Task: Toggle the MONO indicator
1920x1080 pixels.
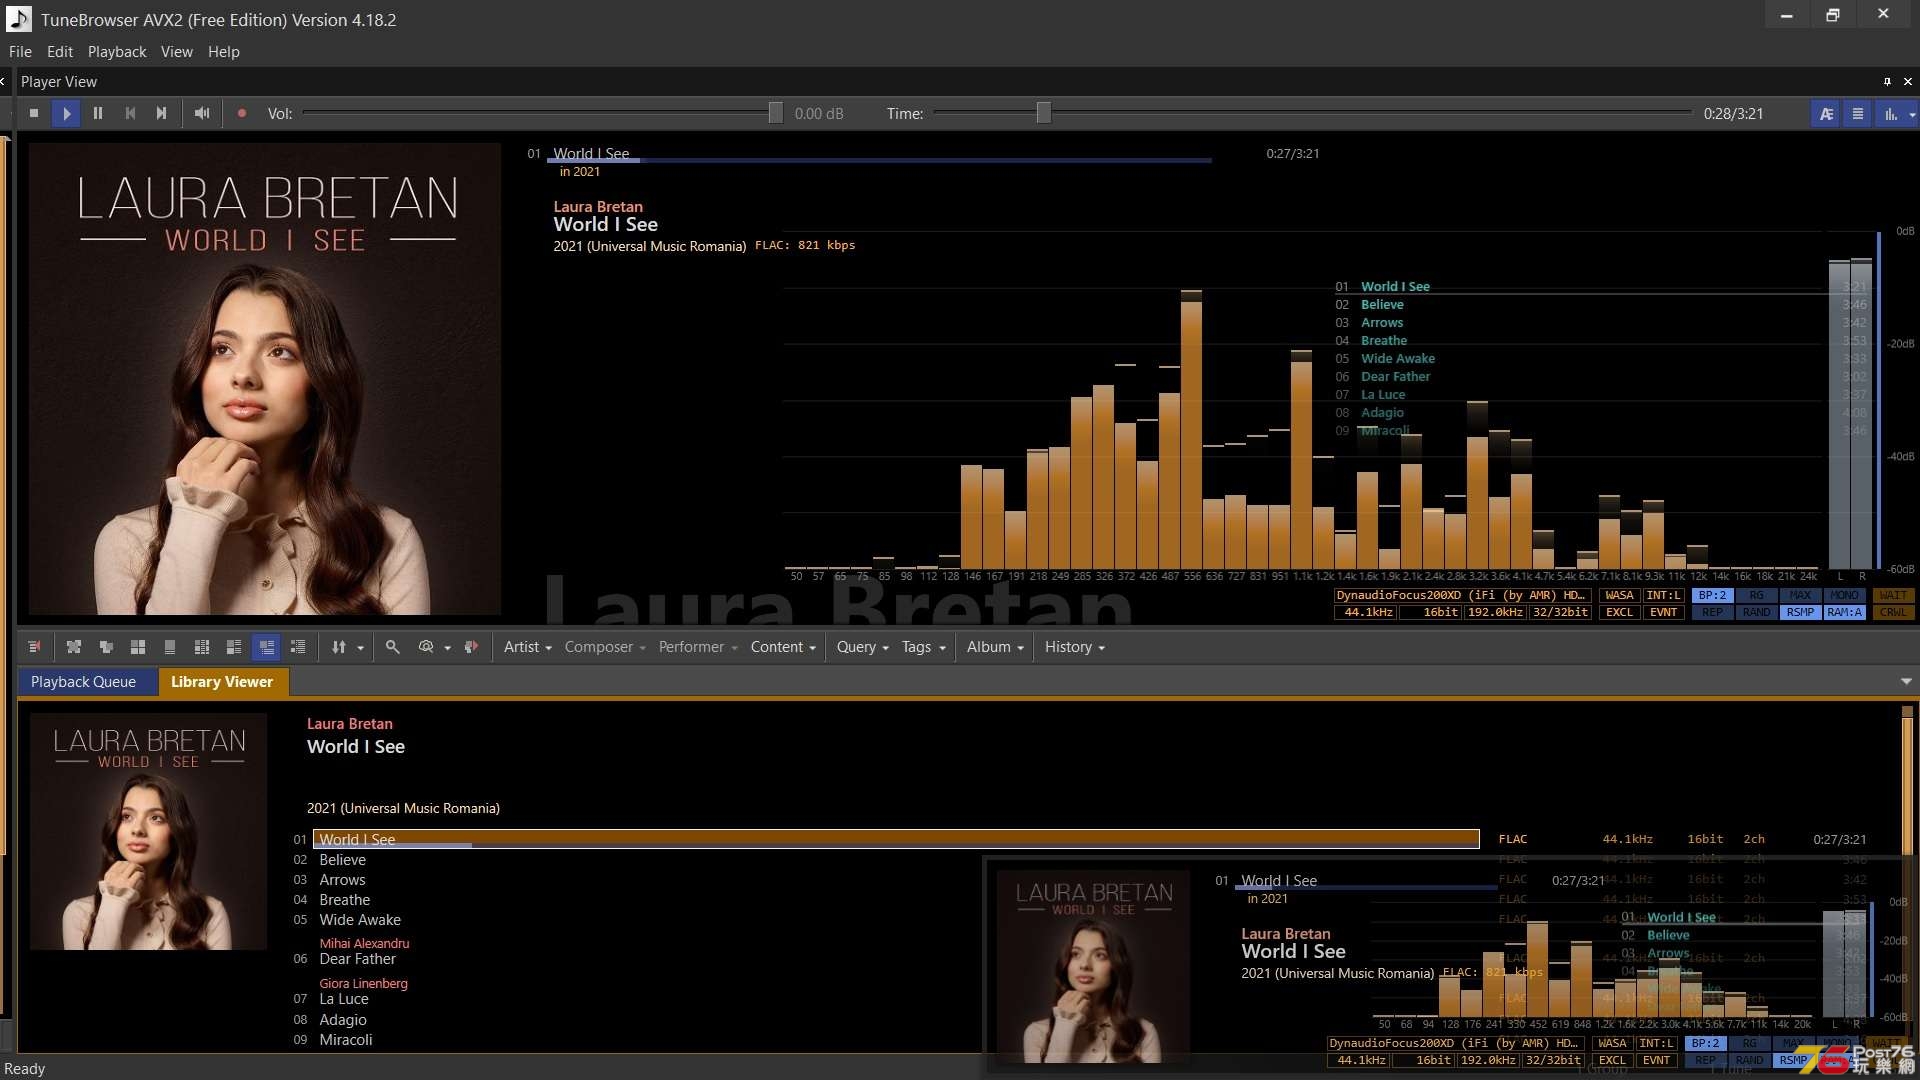Action: tap(1844, 595)
